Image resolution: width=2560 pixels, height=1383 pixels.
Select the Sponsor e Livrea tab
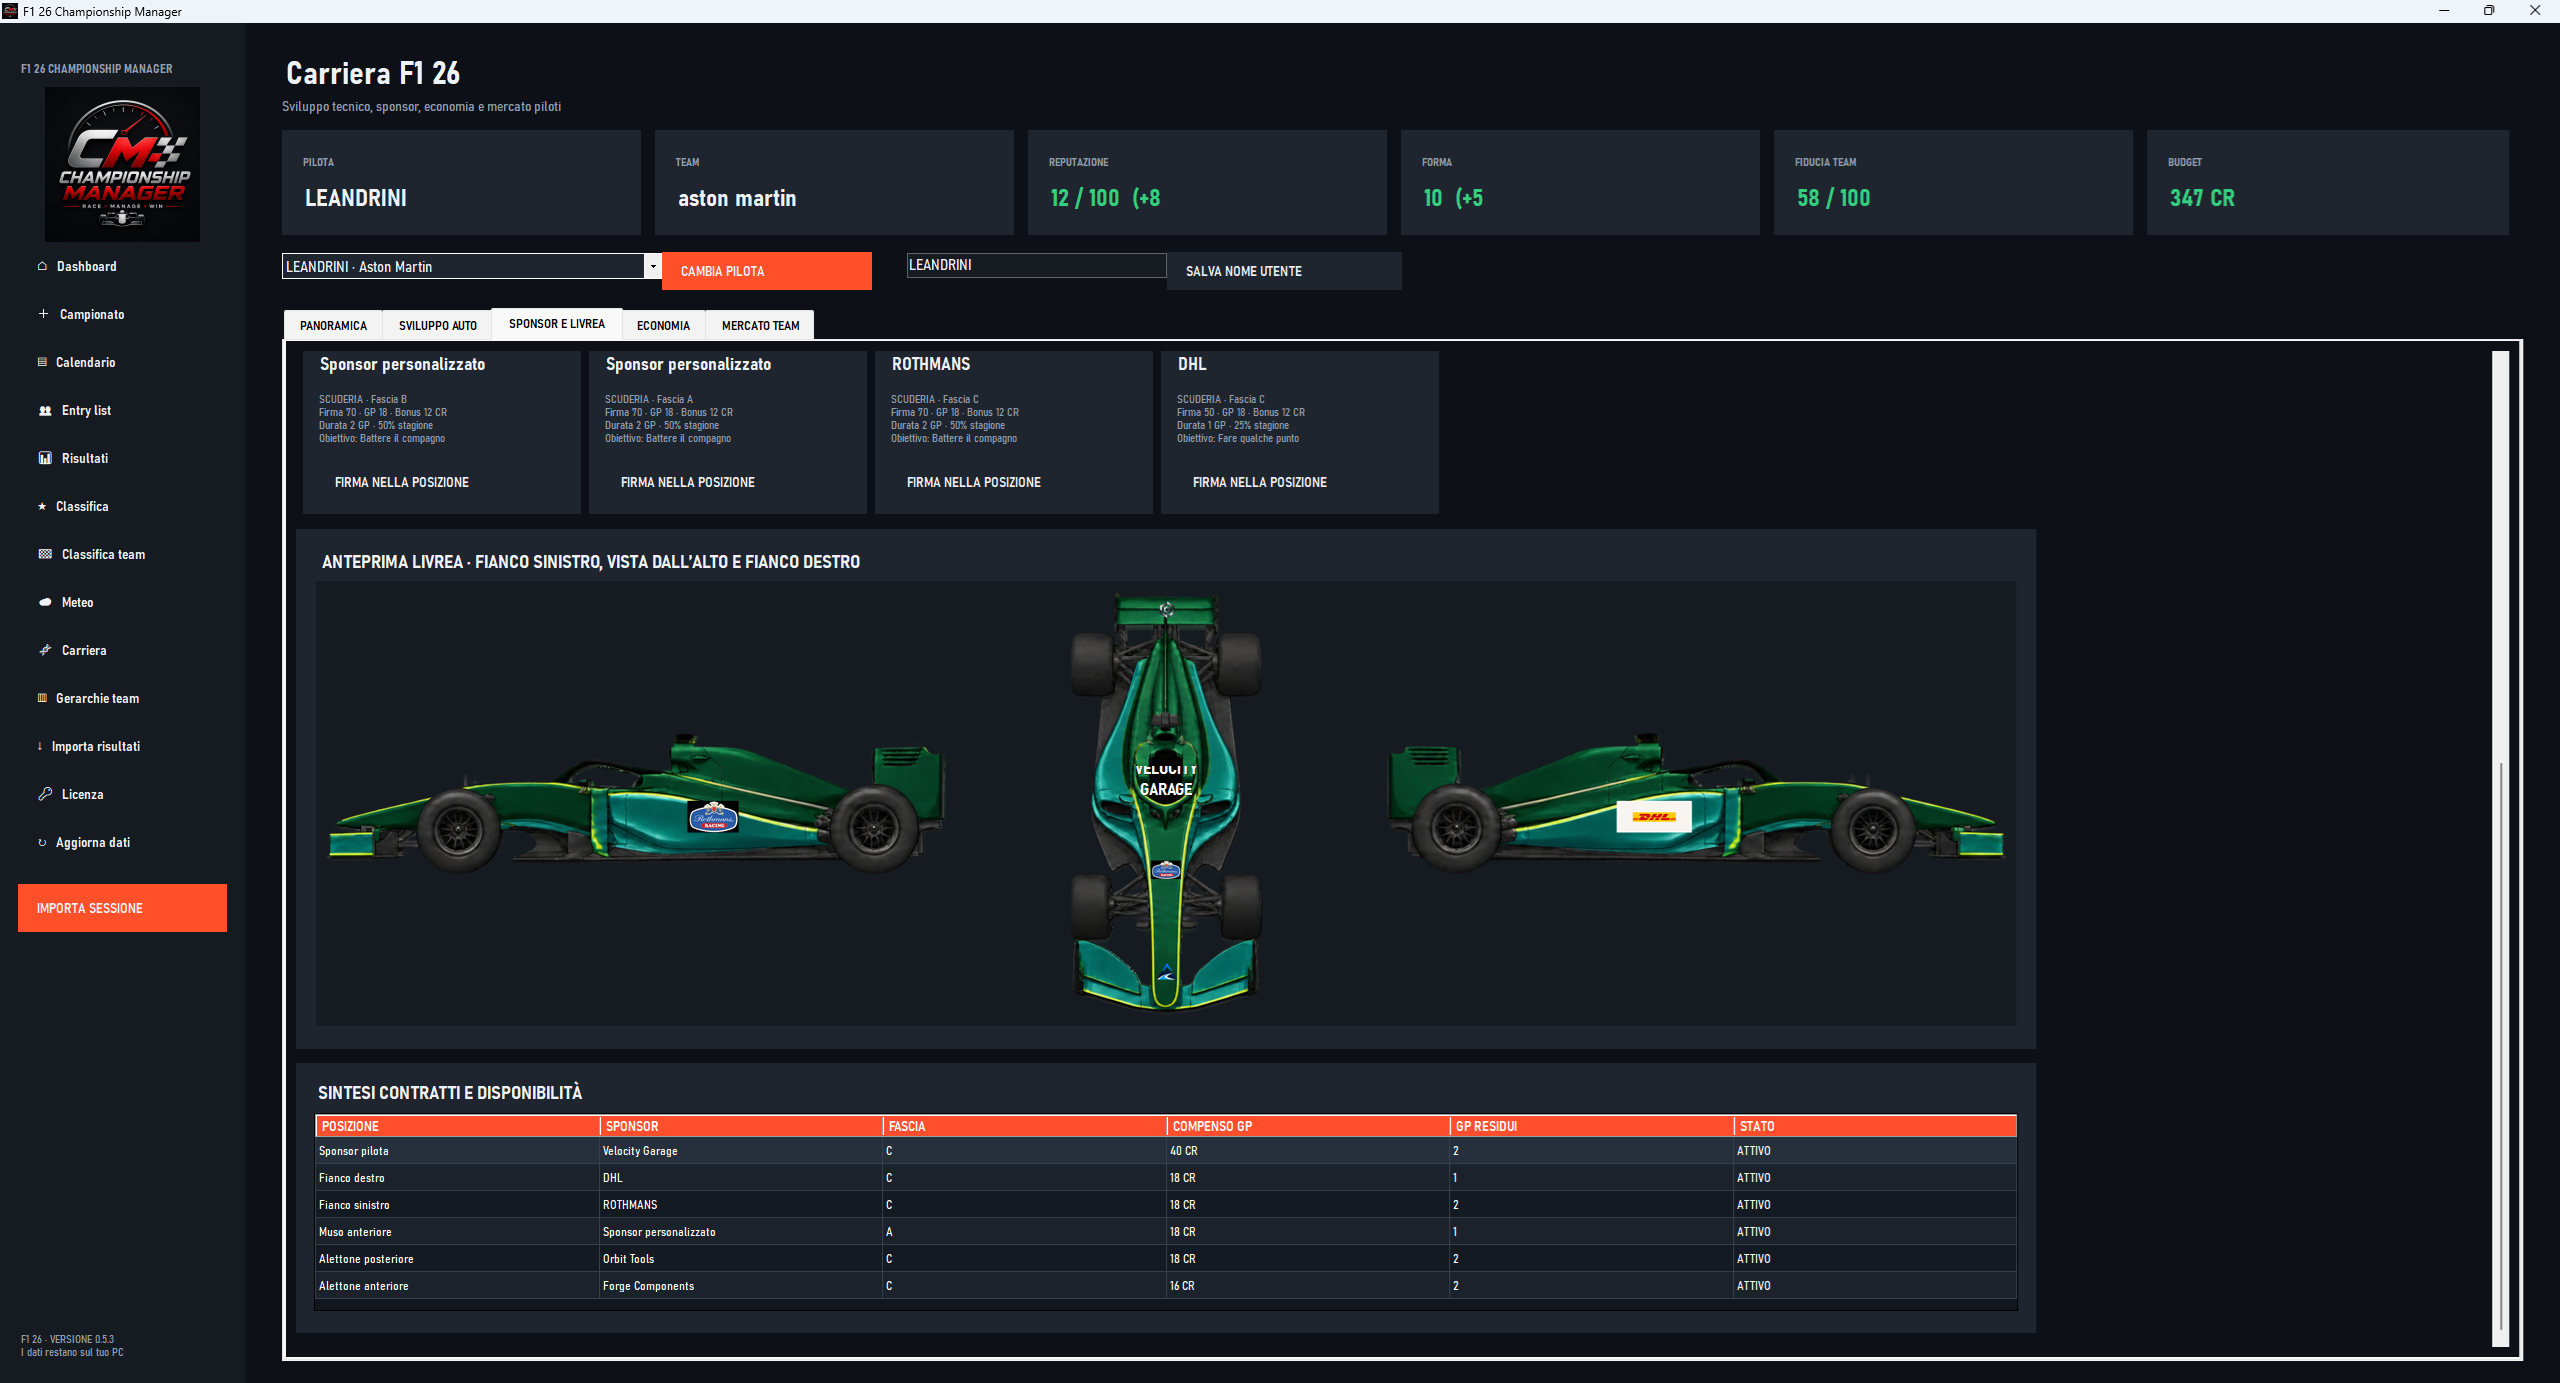pyautogui.click(x=557, y=324)
